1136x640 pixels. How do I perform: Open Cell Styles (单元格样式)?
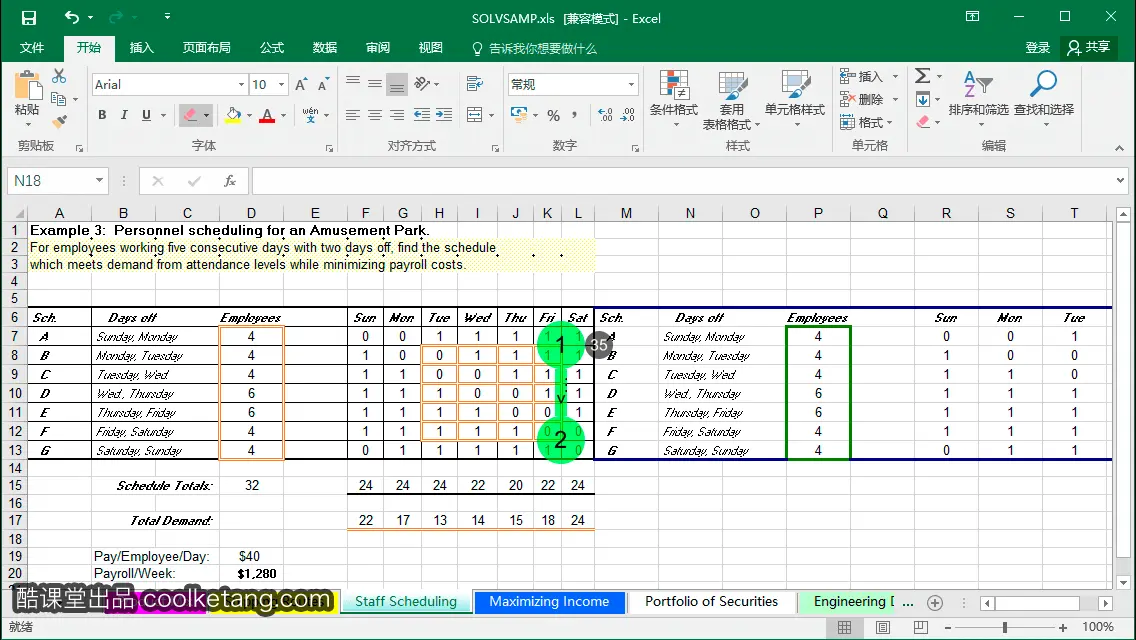pyautogui.click(x=795, y=100)
